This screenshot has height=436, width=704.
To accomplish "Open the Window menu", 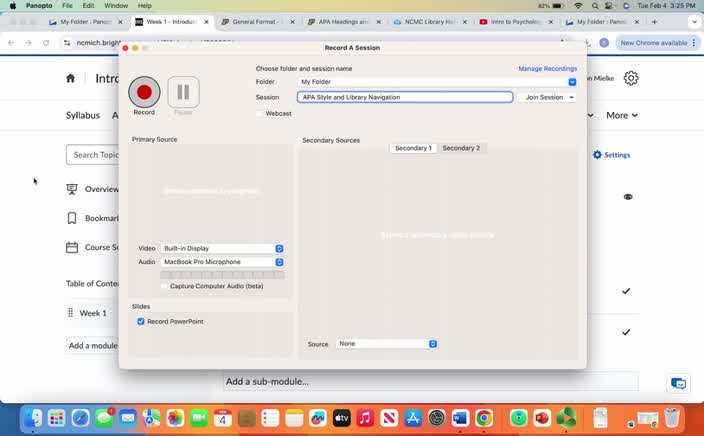I will [116, 6].
